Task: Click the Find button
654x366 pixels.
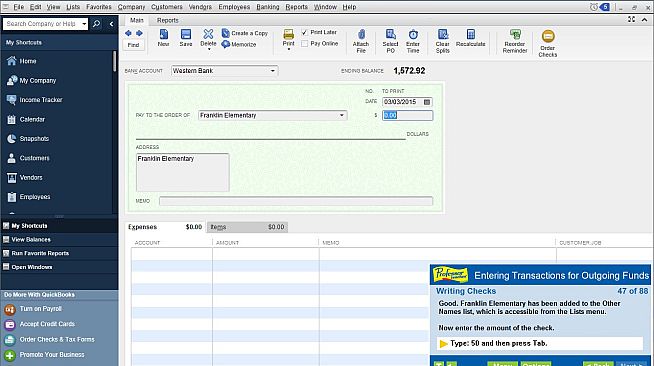Action: point(133,45)
